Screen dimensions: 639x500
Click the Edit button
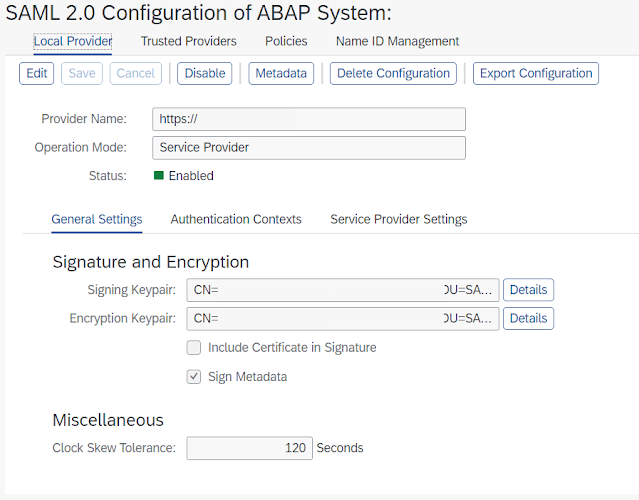click(37, 73)
